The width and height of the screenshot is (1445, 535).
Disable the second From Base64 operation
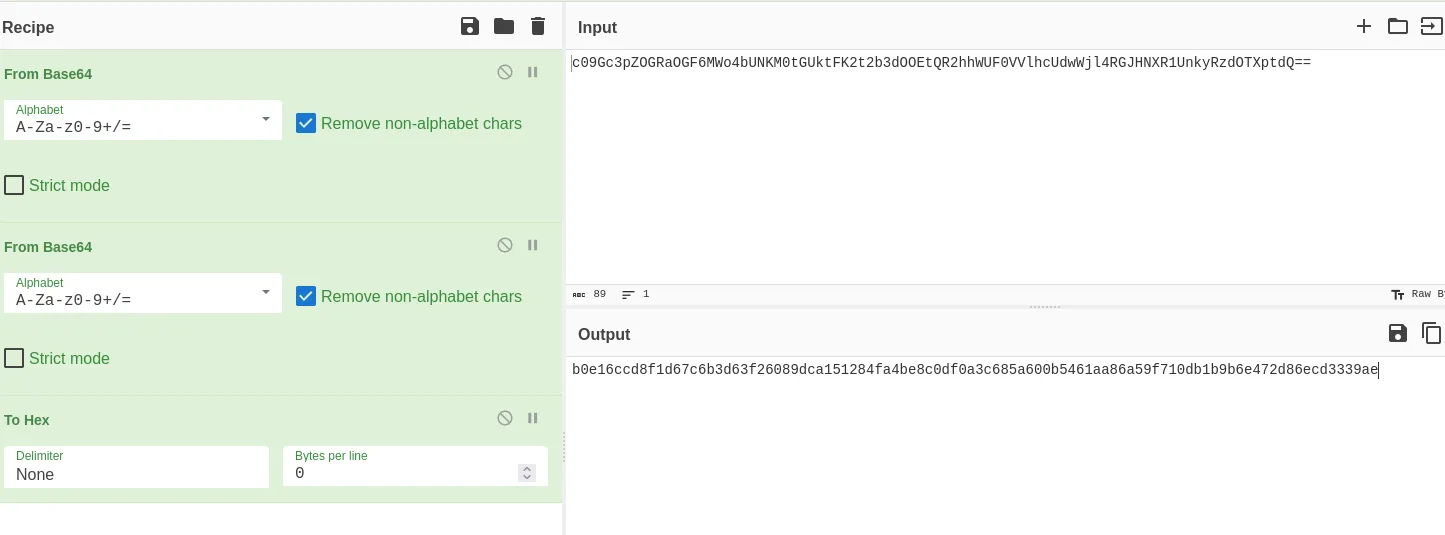(x=505, y=245)
